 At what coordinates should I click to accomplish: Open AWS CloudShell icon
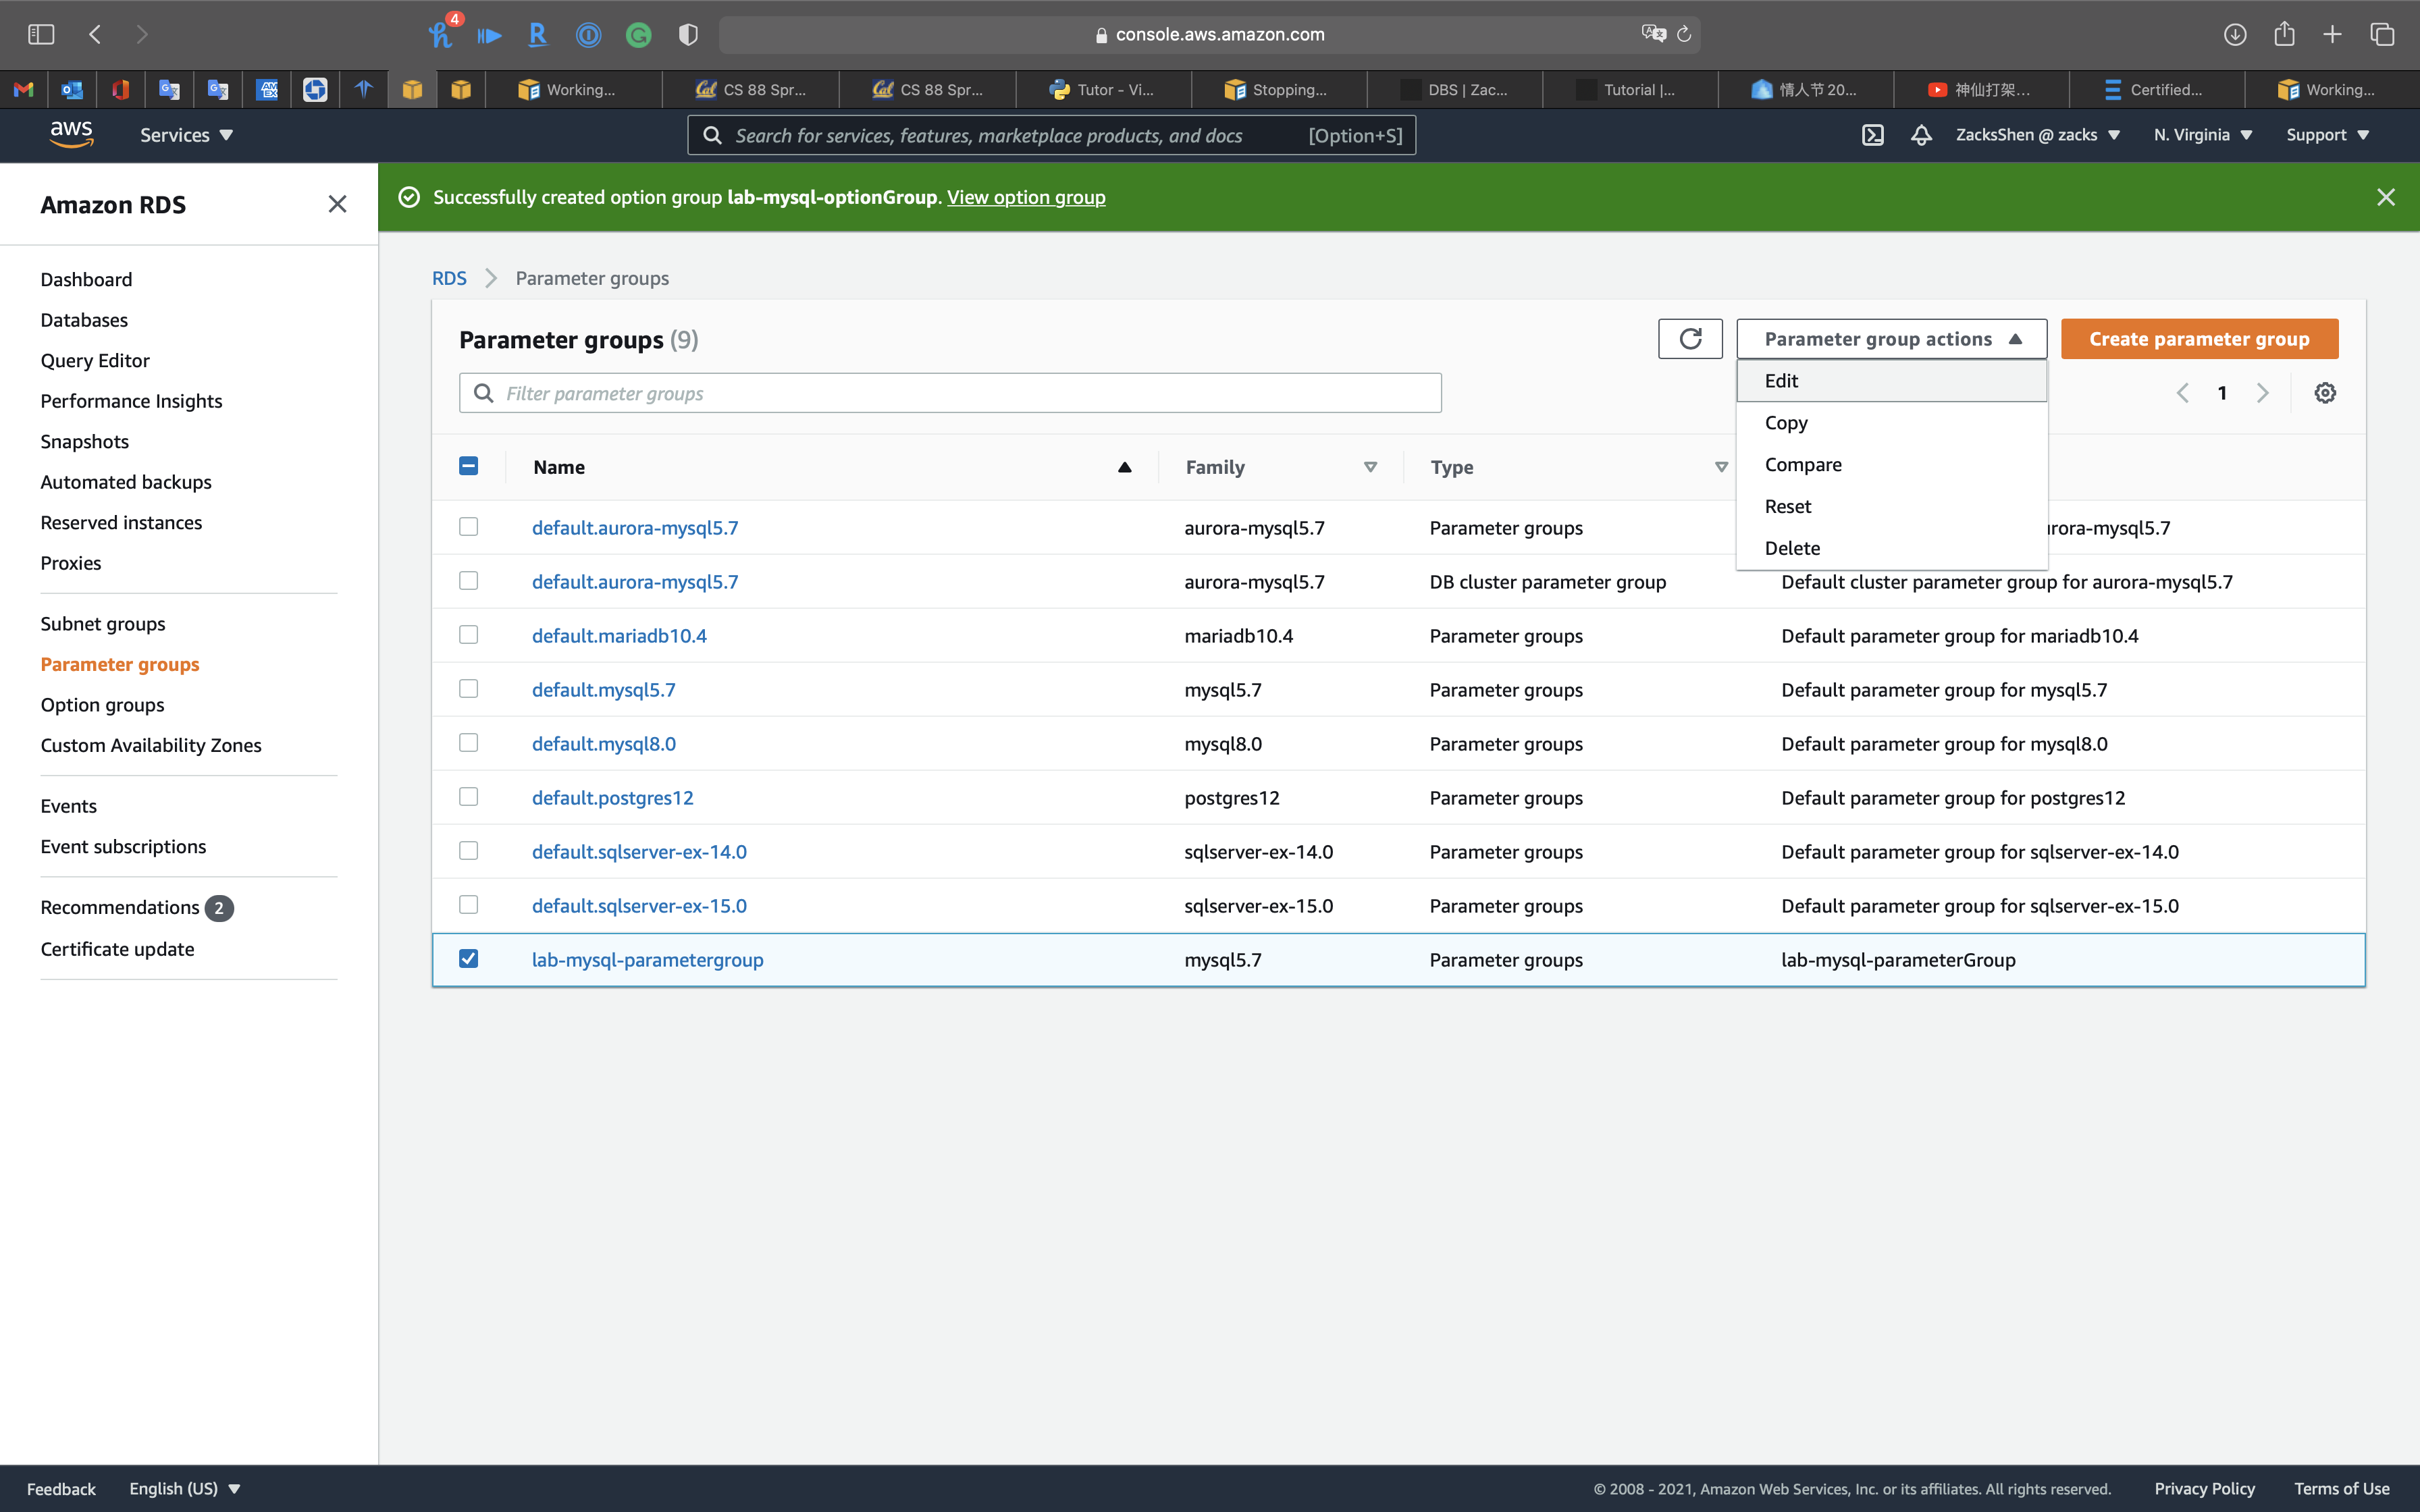(1872, 135)
